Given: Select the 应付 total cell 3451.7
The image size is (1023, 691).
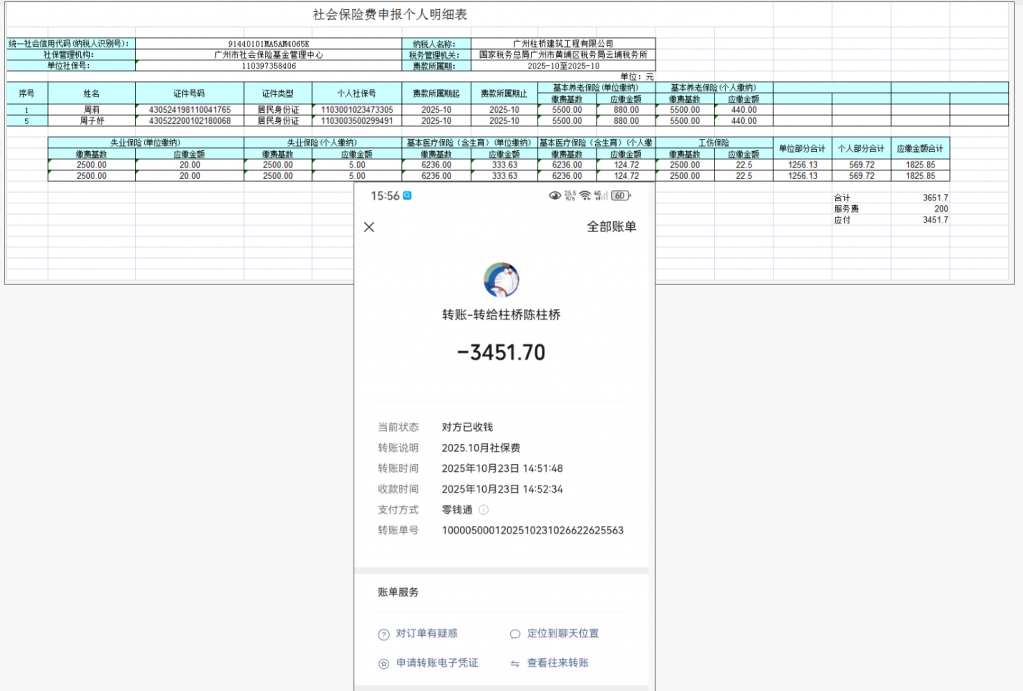Looking at the screenshot, I should pyautogui.click(x=935, y=219).
